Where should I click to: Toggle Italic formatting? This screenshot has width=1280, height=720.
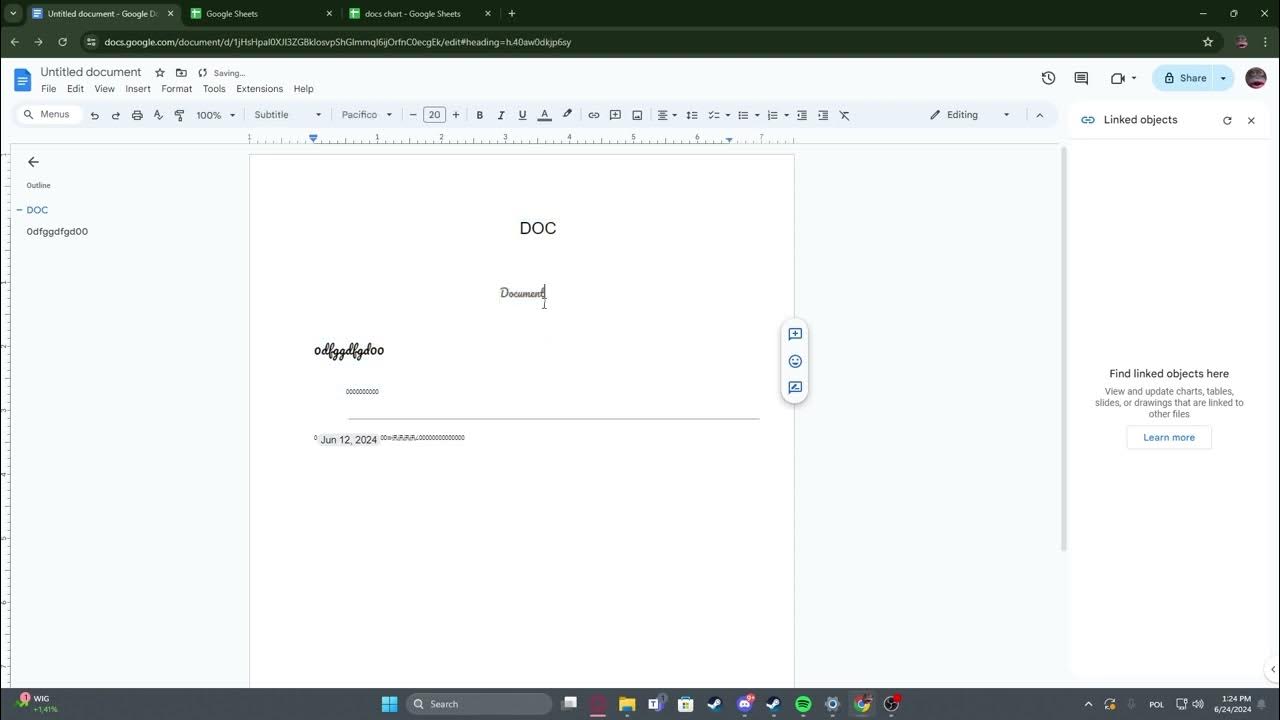click(501, 115)
